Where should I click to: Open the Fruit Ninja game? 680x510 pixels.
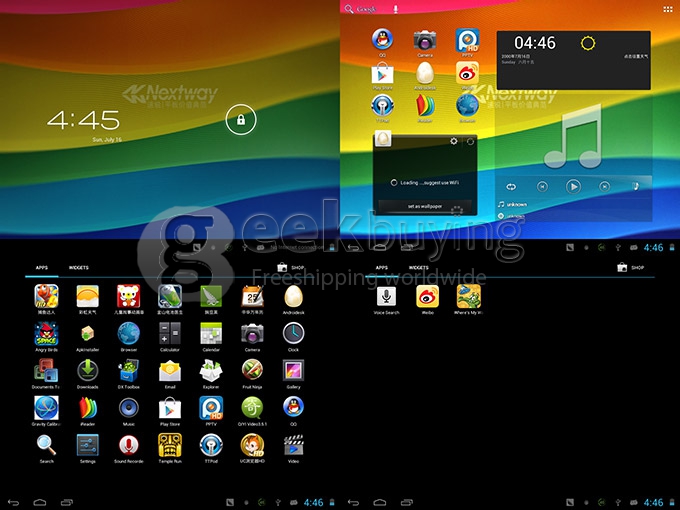tap(252, 370)
